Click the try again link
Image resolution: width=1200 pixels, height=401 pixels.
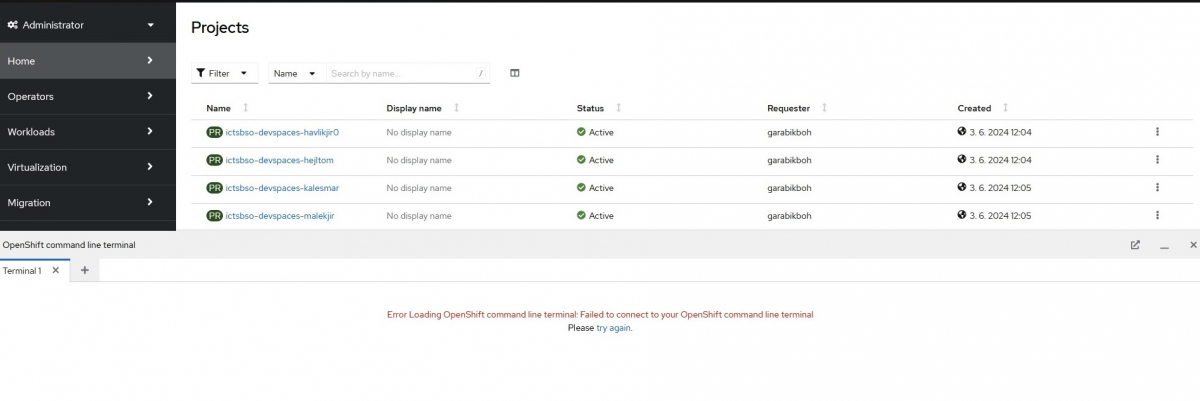613,328
